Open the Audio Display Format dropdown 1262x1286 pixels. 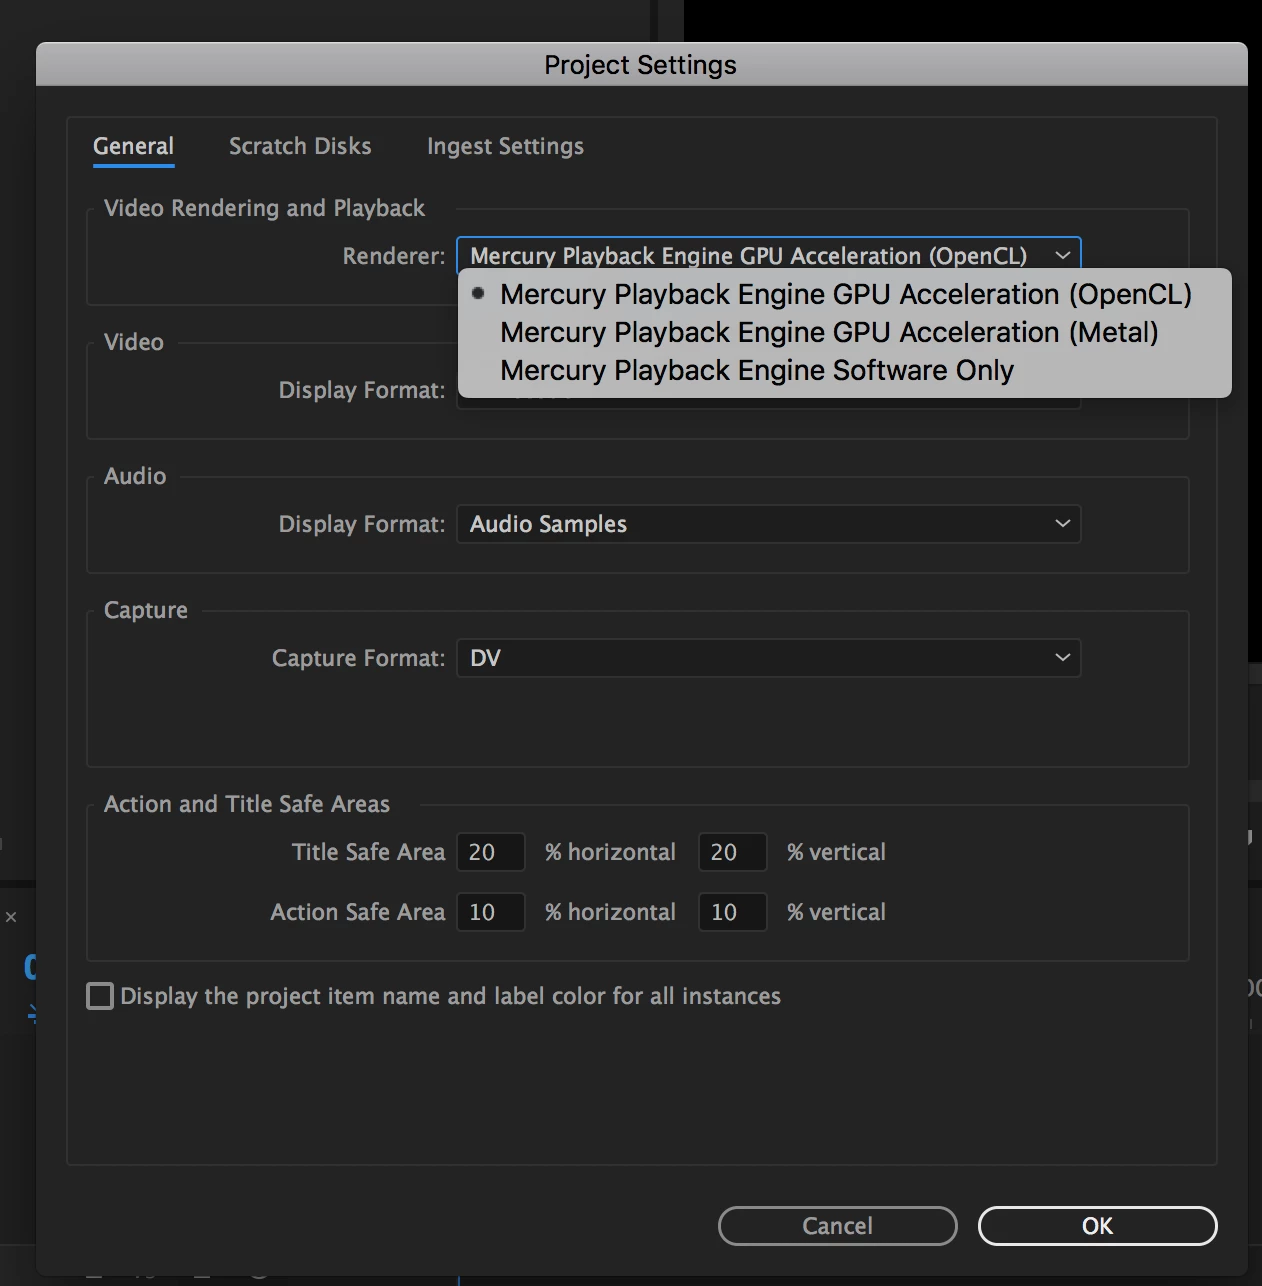point(769,524)
